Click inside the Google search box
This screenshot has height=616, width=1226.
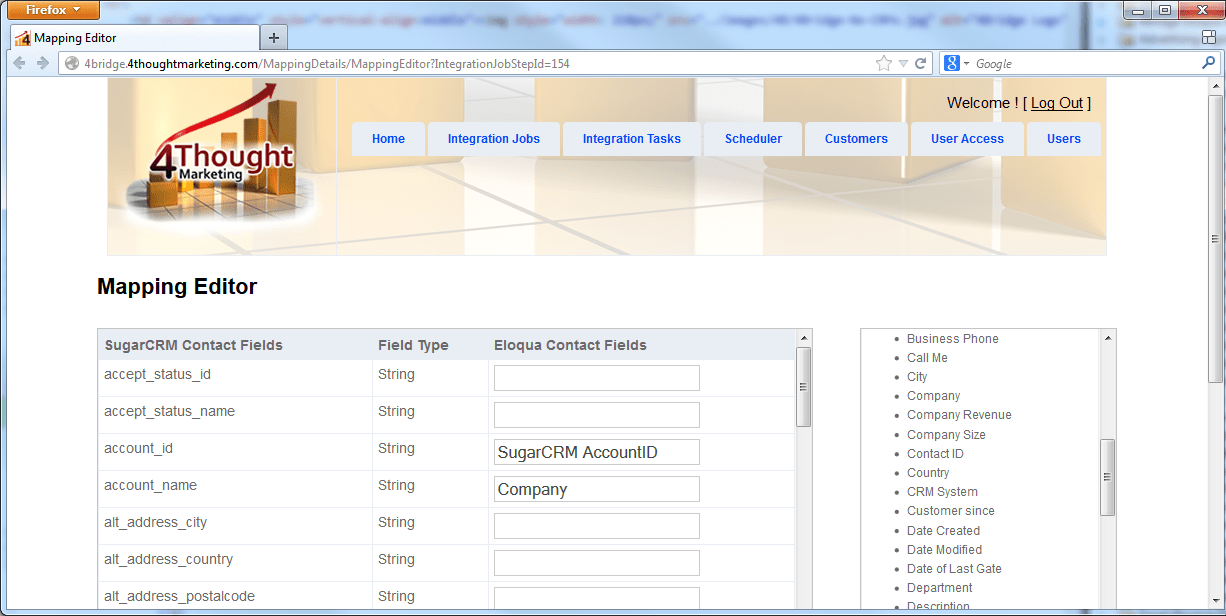[x=1085, y=63]
